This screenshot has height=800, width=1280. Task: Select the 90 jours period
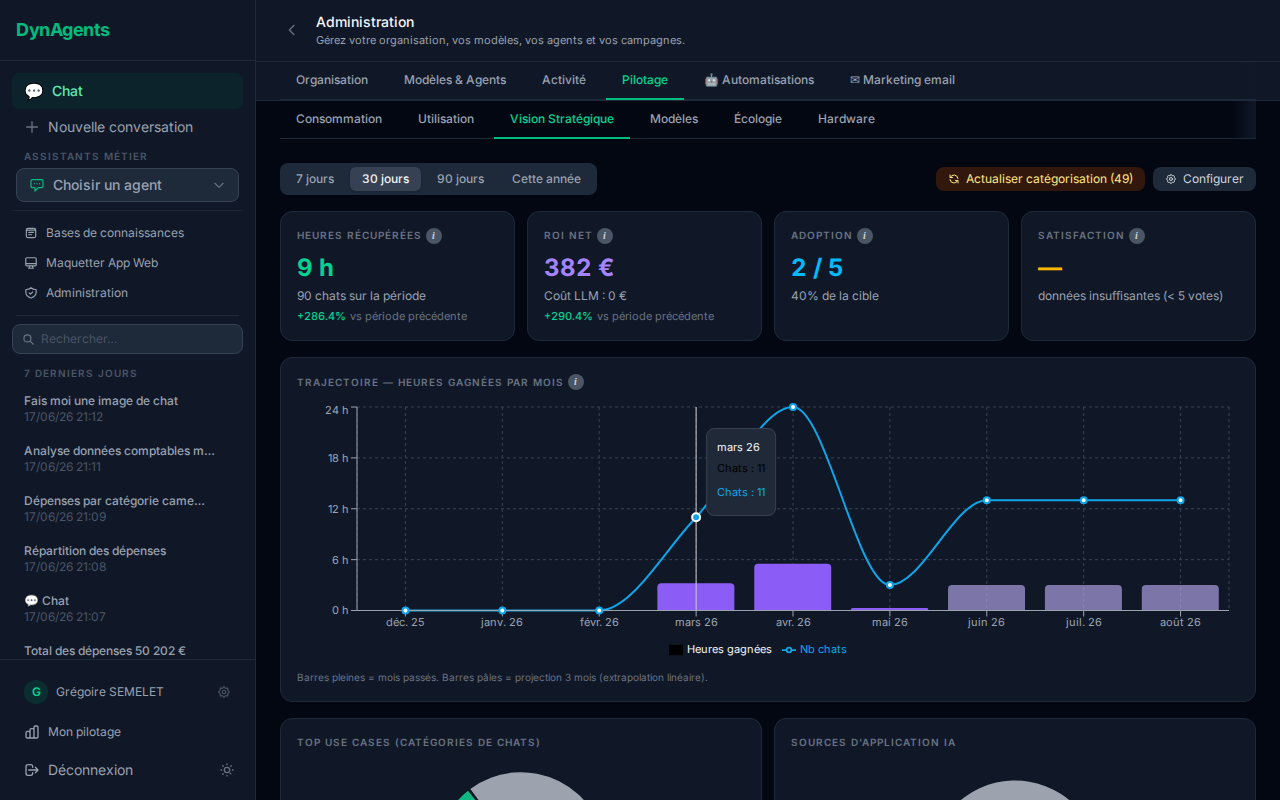coord(460,179)
